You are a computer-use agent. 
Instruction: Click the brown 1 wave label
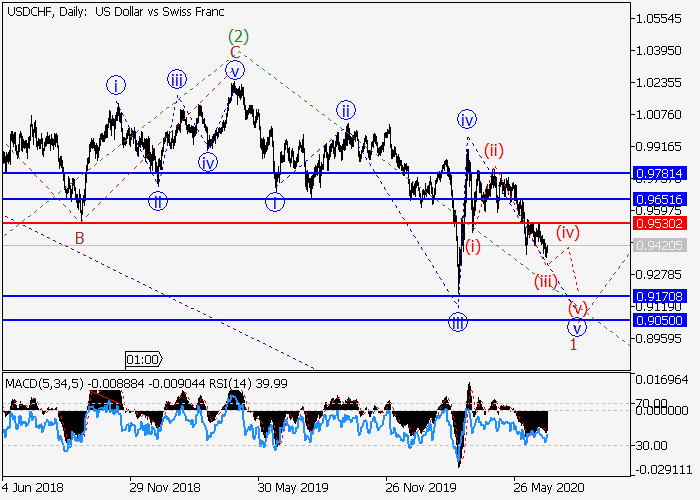coord(573,345)
